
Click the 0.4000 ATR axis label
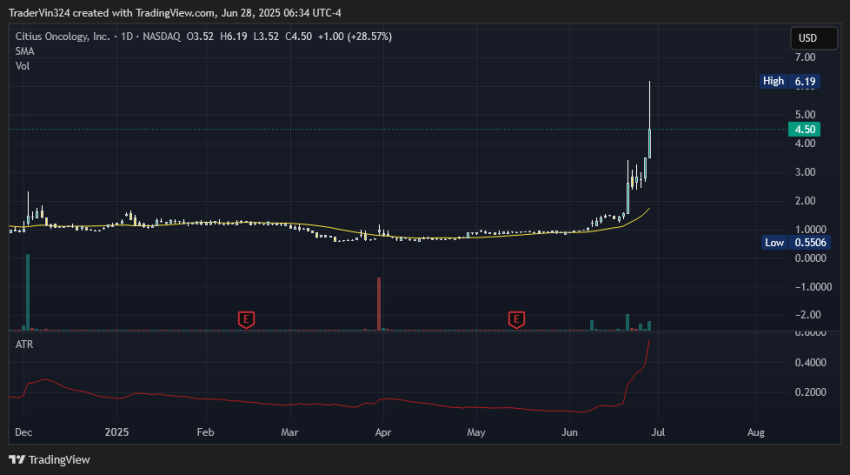(x=810, y=362)
